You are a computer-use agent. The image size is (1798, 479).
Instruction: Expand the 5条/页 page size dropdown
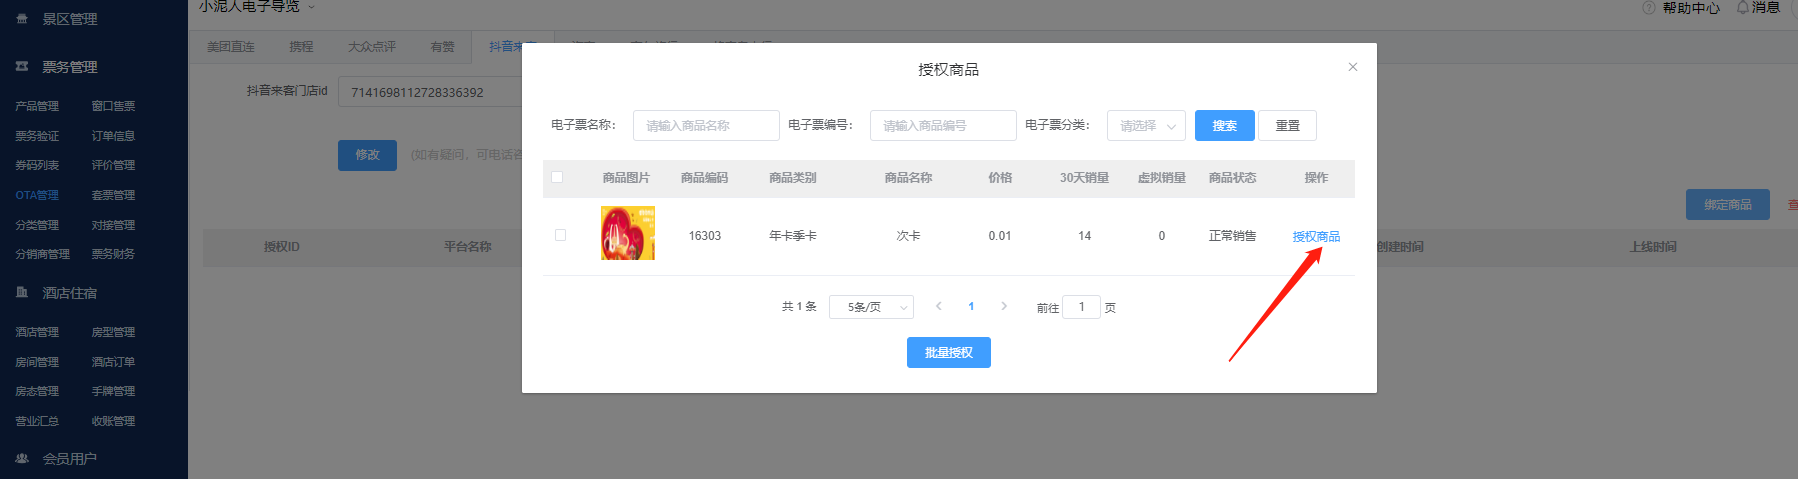pyautogui.click(x=871, y=307)
